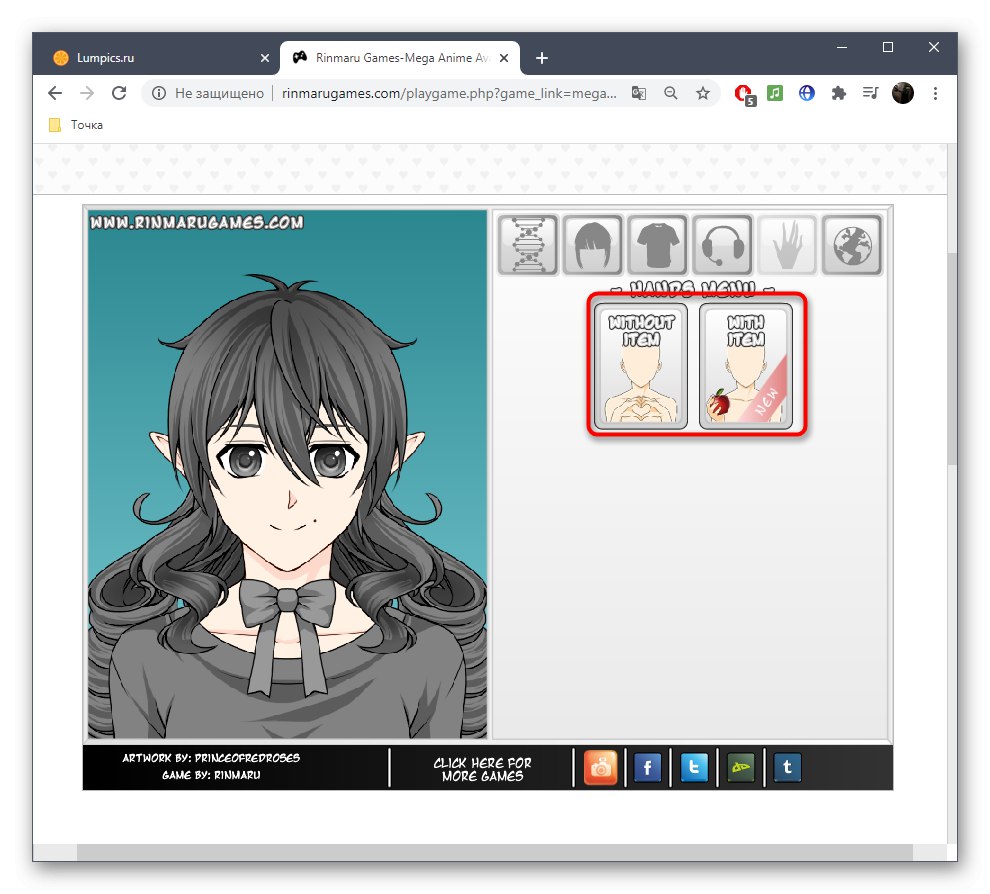Minimize the browser window
The width and height of the screenshot is (990, 894).
(x=842, y=47)
